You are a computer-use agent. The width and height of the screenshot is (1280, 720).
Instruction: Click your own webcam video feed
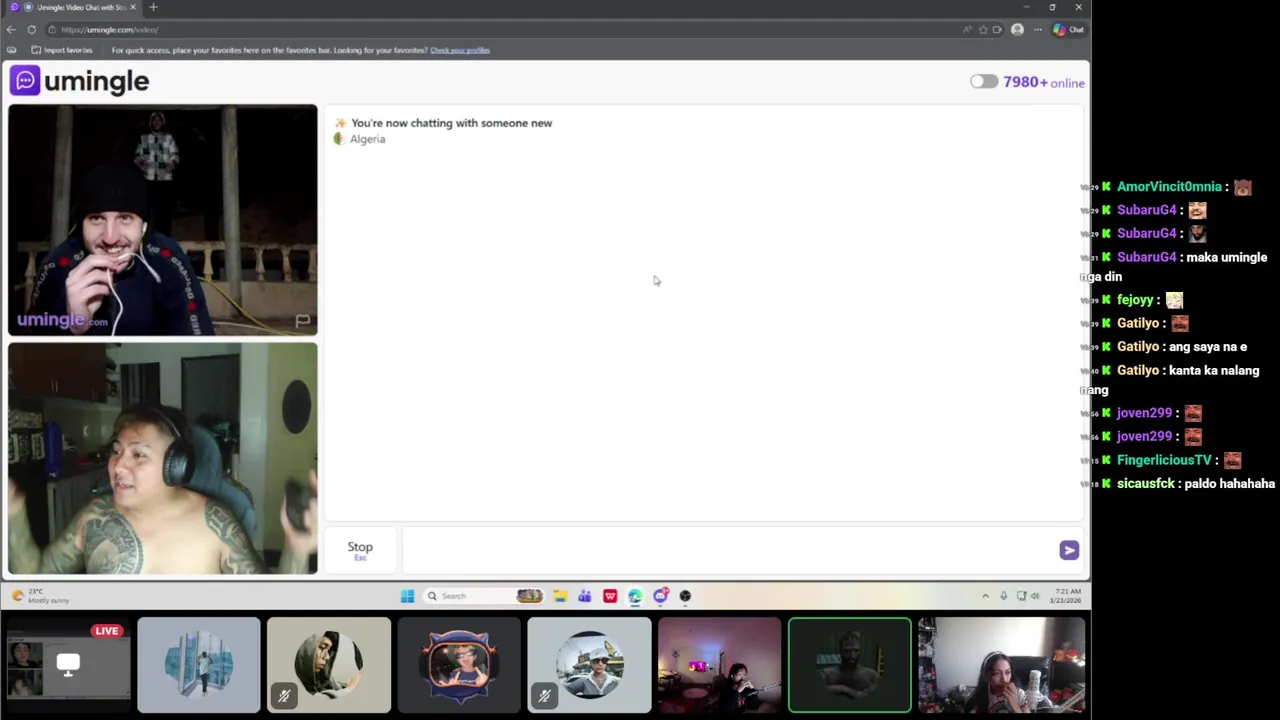[x=163, y=459]
